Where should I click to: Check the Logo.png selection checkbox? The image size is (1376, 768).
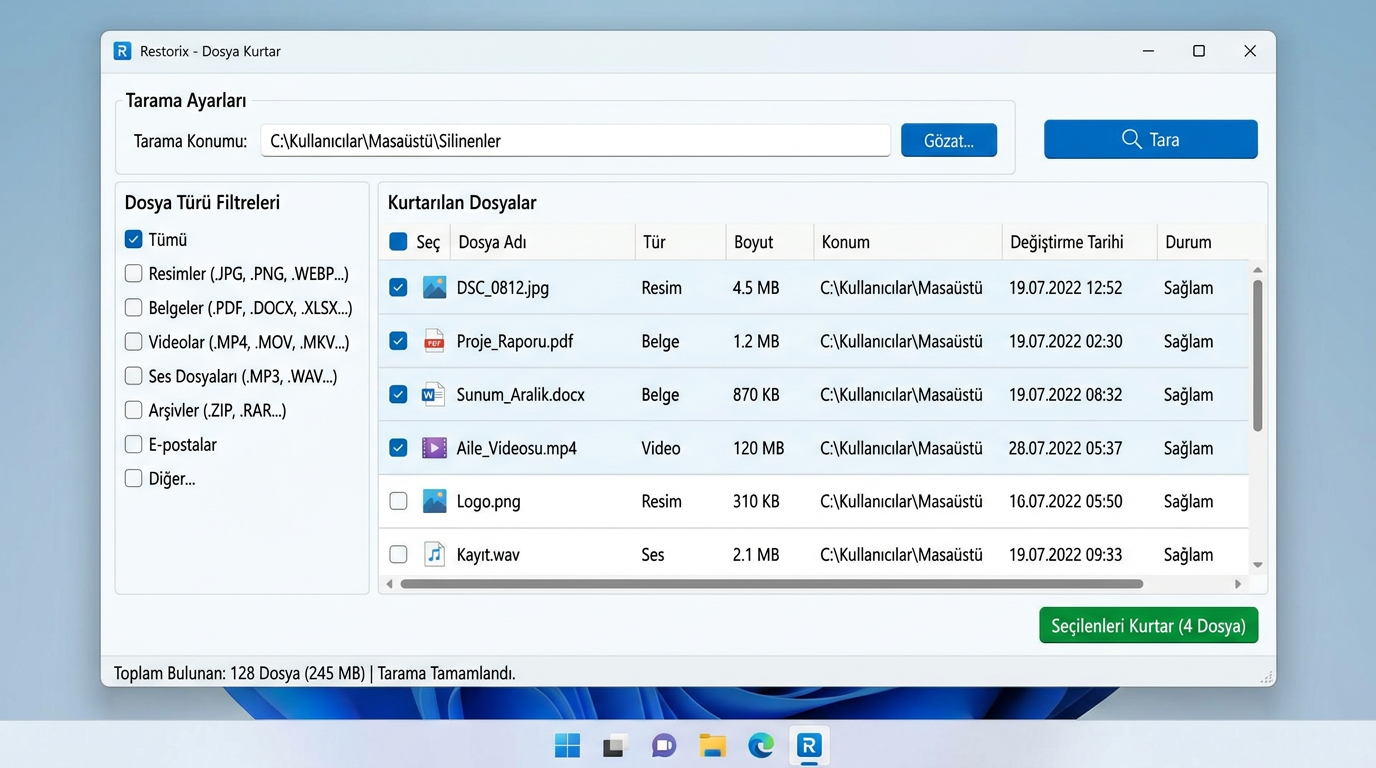(398, 501)
